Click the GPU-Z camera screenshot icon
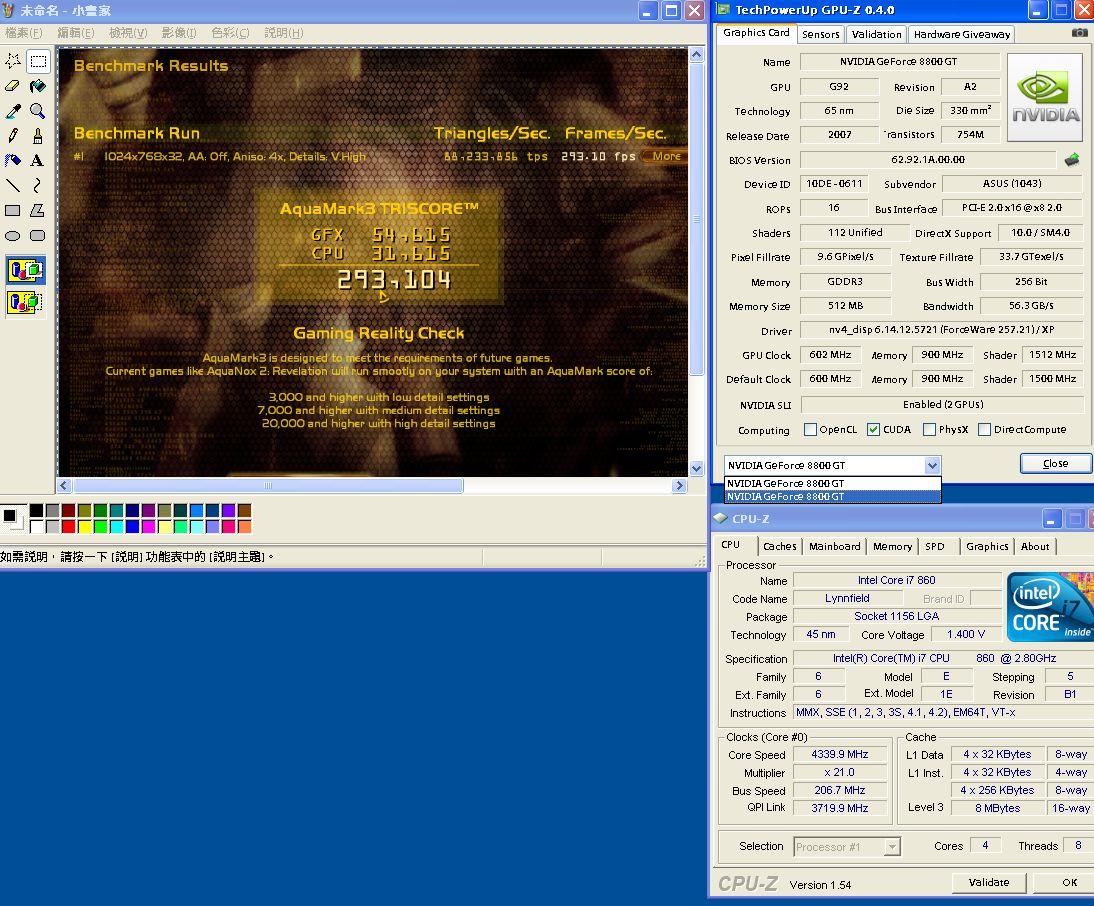 [x=1079, y=33]
